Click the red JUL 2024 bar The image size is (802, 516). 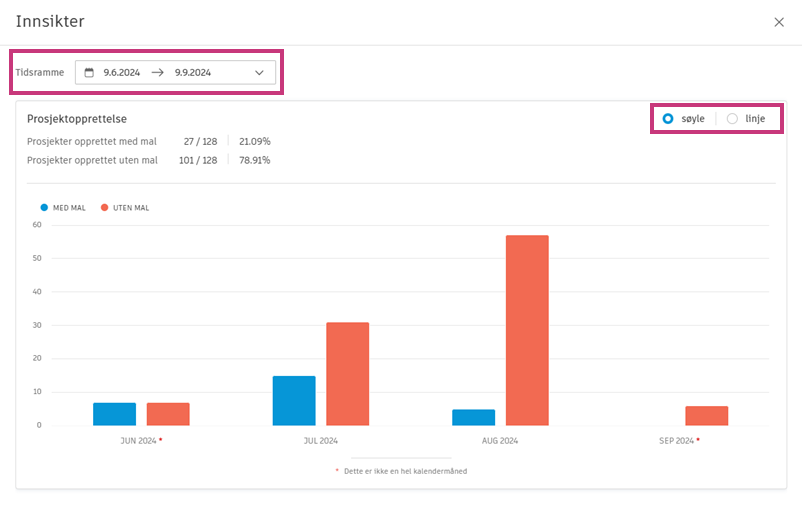coord(348,374)
